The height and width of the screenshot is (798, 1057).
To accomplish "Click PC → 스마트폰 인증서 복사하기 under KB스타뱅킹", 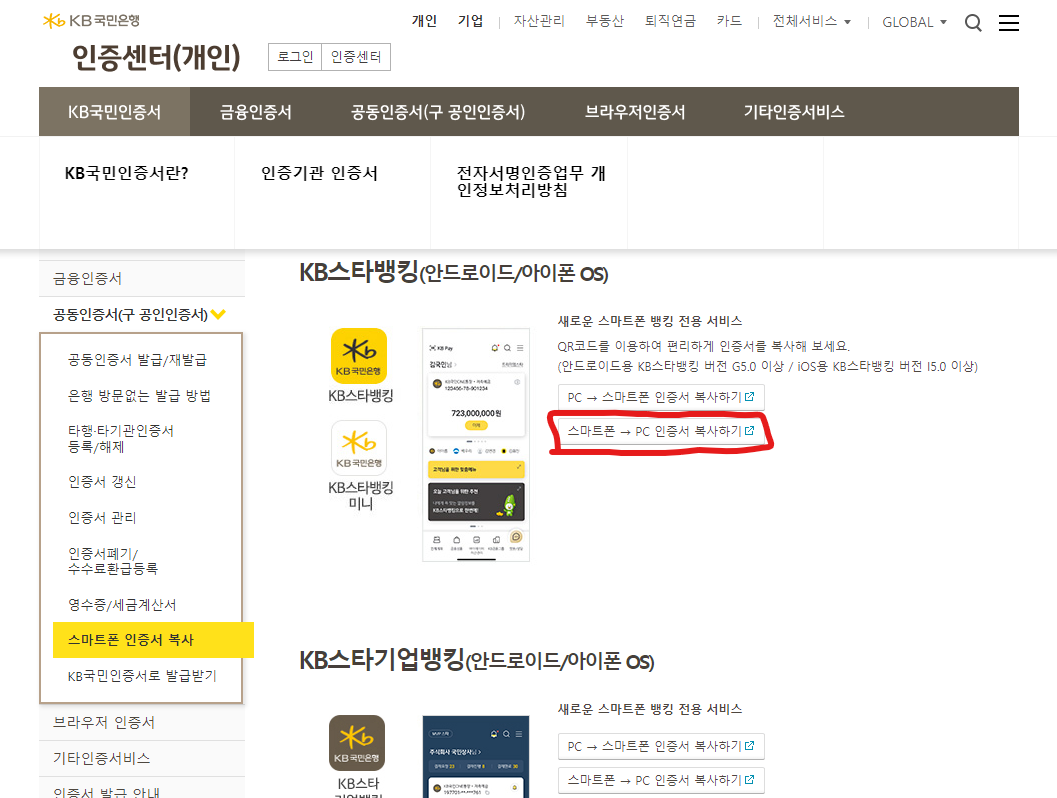I will pyautogui.click(x=661, y=397).
